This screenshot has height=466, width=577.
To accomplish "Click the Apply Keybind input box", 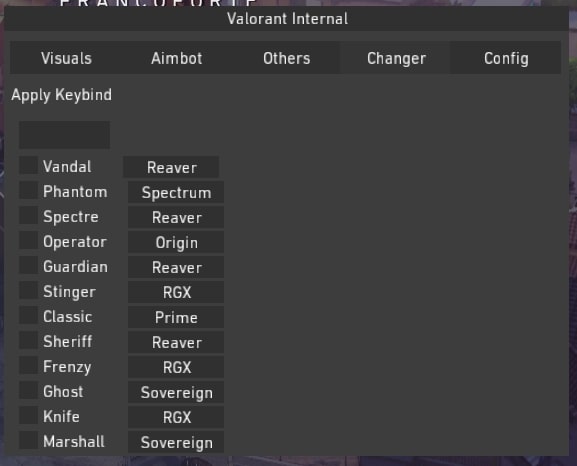I will tap(64, 135).
